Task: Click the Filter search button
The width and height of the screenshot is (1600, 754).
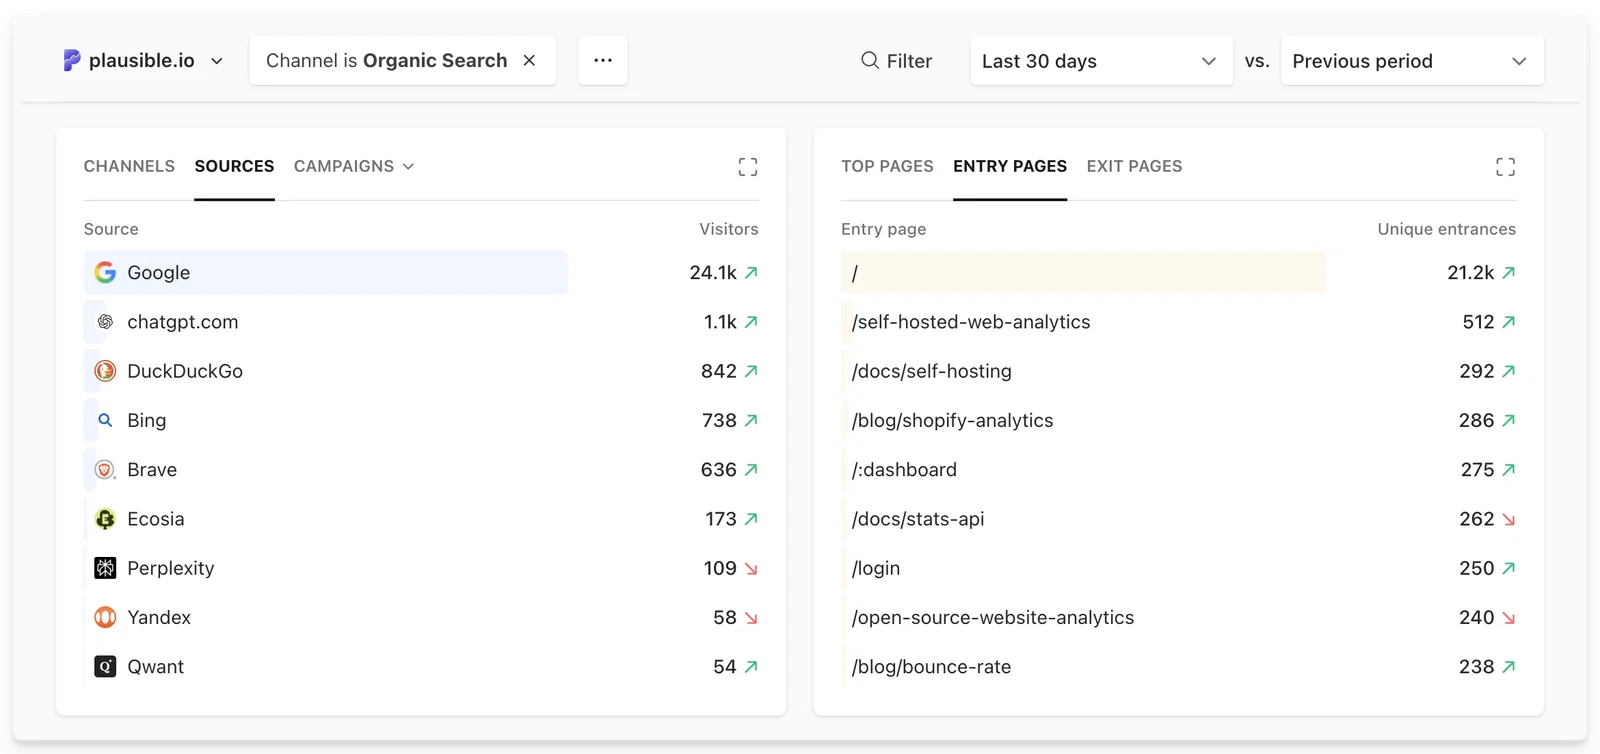Action: click(x=897, y=61)
